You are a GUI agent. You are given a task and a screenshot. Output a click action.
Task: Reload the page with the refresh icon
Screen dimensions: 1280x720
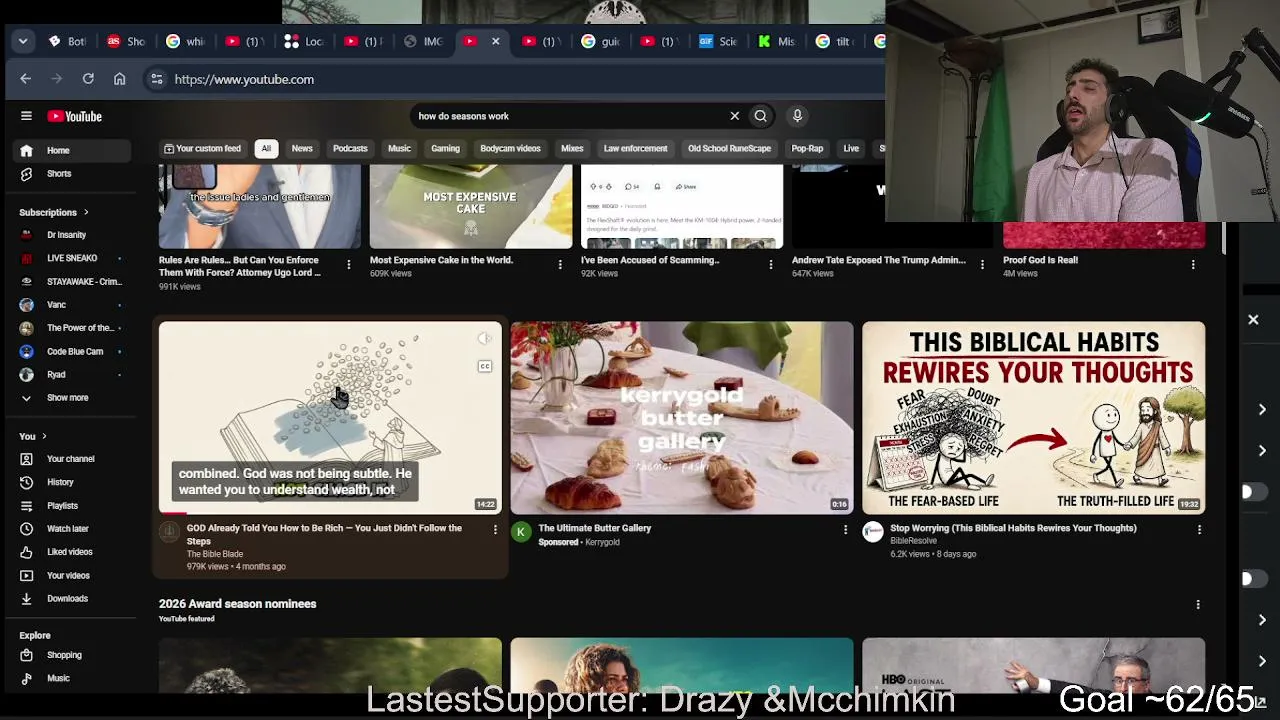(x=88, y=79)
